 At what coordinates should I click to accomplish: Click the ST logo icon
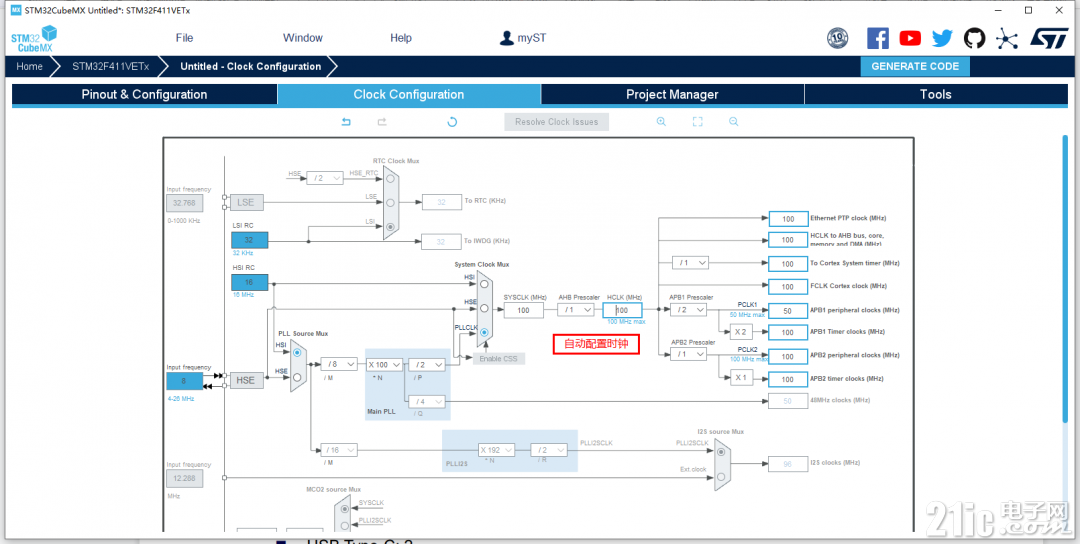tap(1048, 38)
